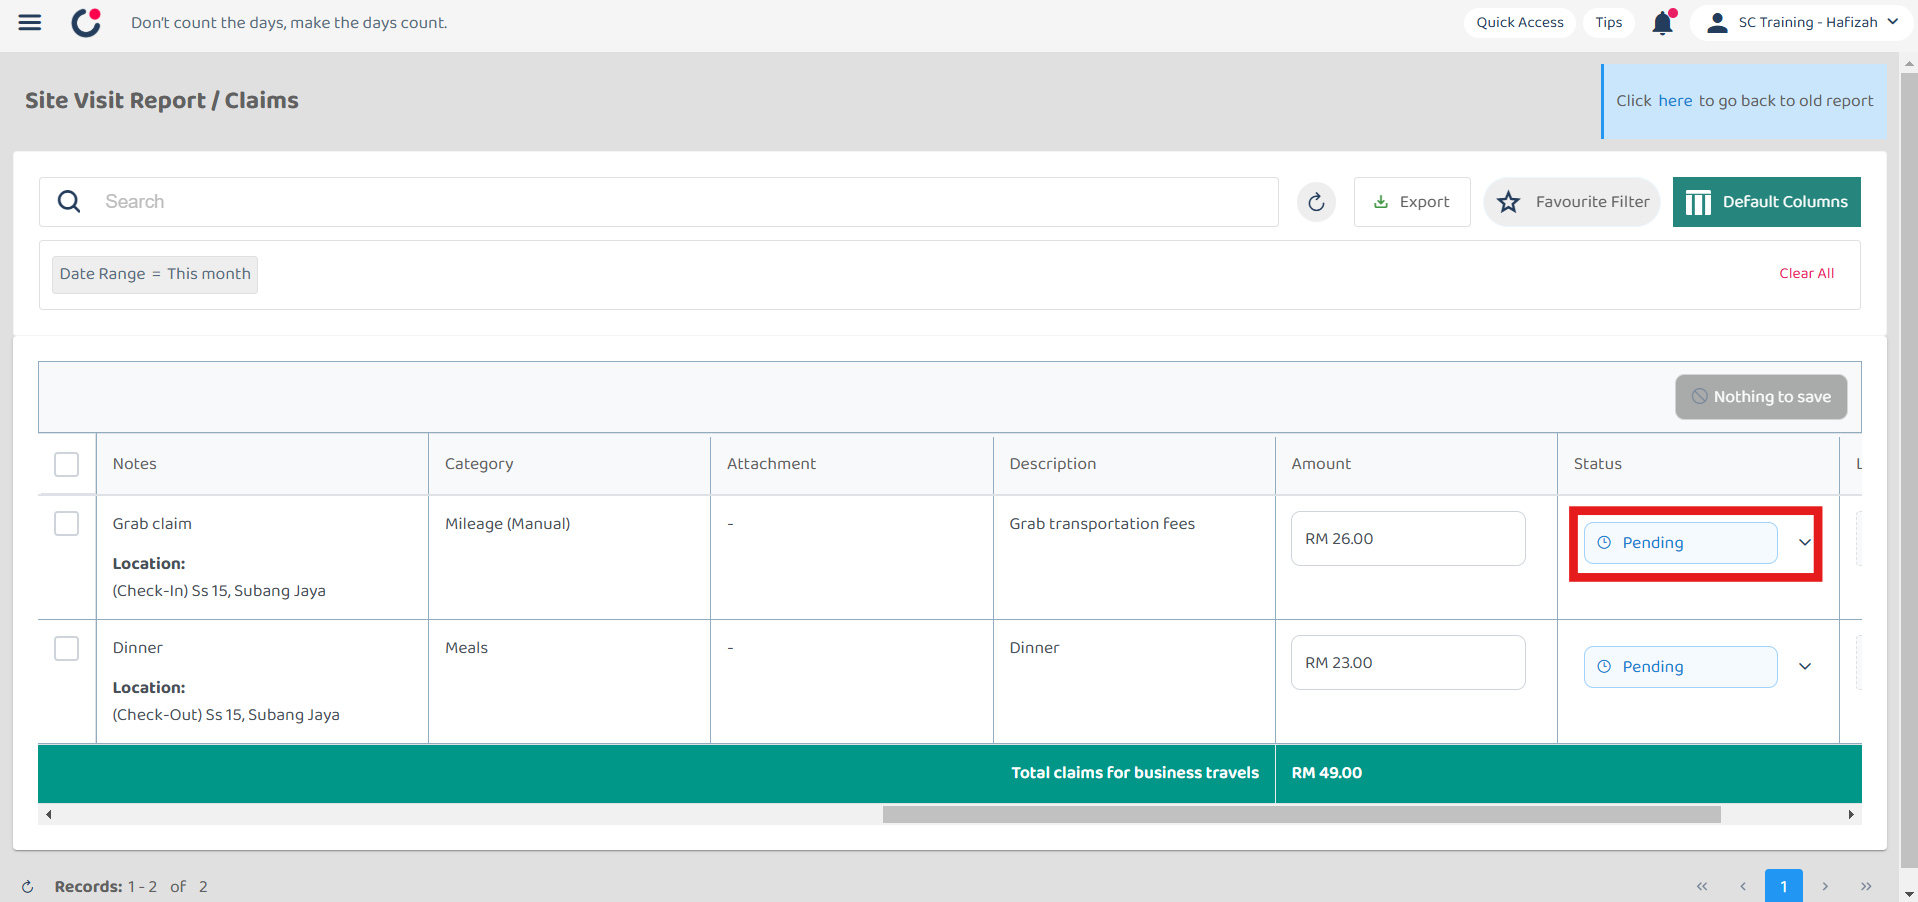The height and width of the screenshot is (902, 1918).
Task: Open the status dropdown arrow for Grab claim
Action: tap(1805, 542)
